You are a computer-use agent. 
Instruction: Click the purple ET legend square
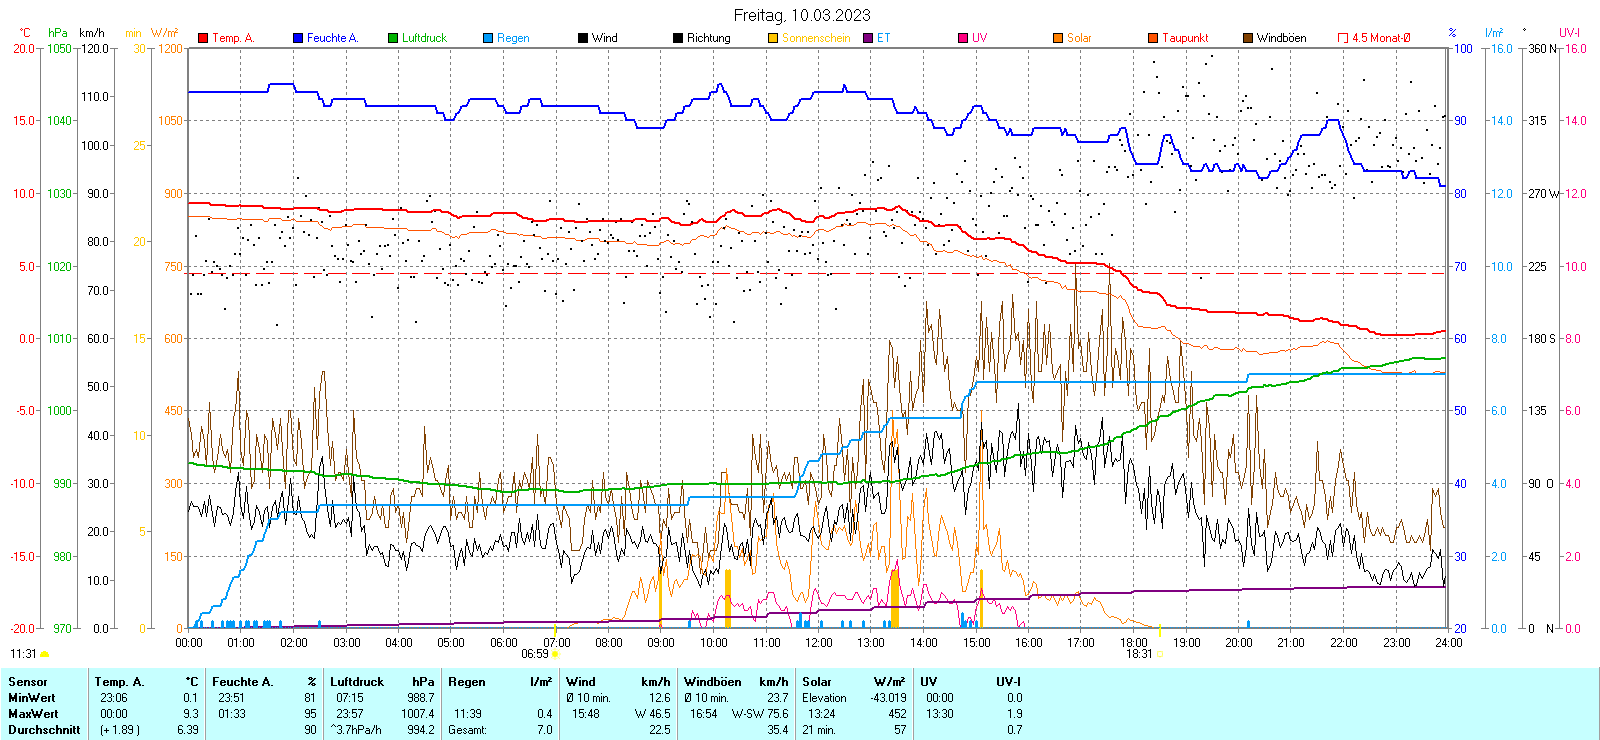[x=868, y=38]
